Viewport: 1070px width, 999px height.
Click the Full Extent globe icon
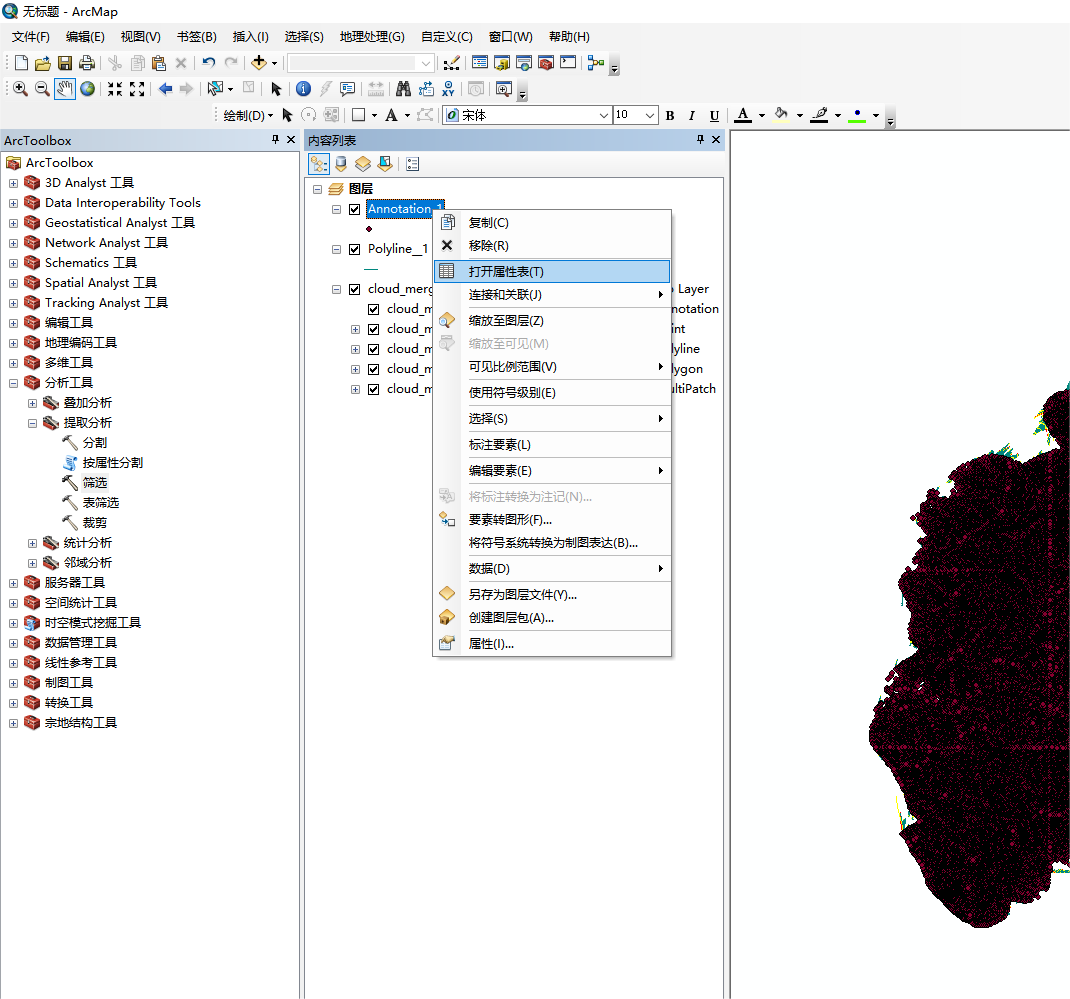point(87,89)
